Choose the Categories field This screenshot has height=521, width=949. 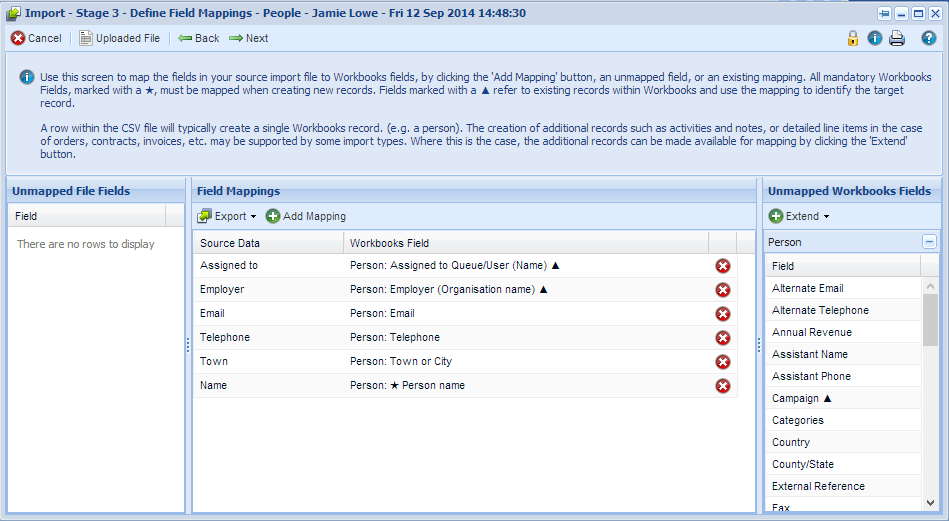pos(843,420)
